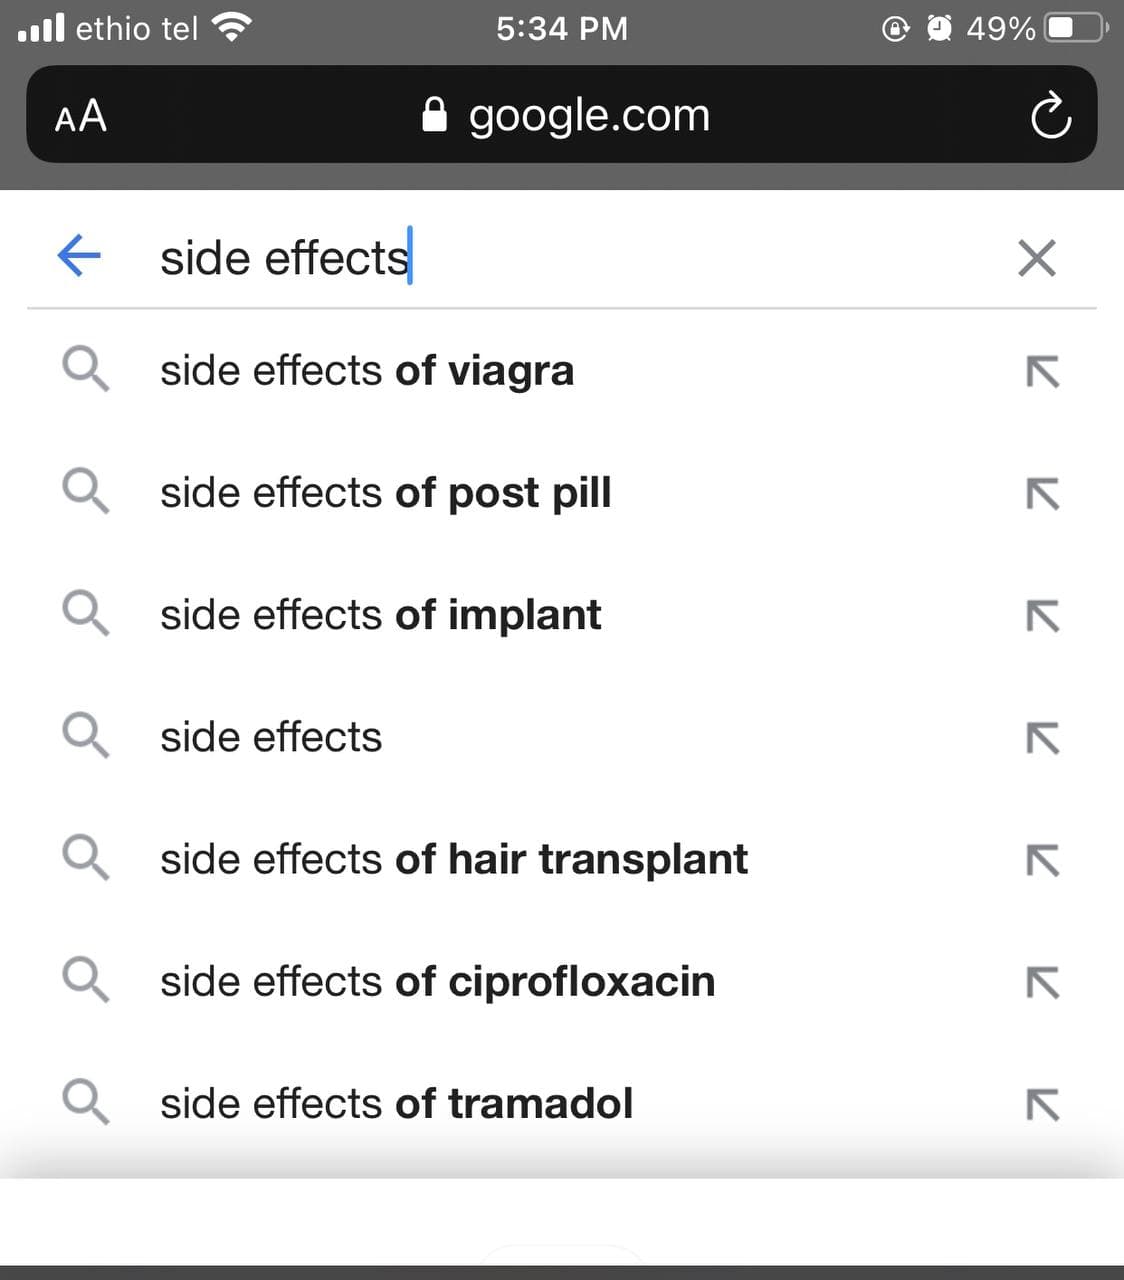Open the AA text size menu
This screenshot has height=1280, width=1124.
81,116
